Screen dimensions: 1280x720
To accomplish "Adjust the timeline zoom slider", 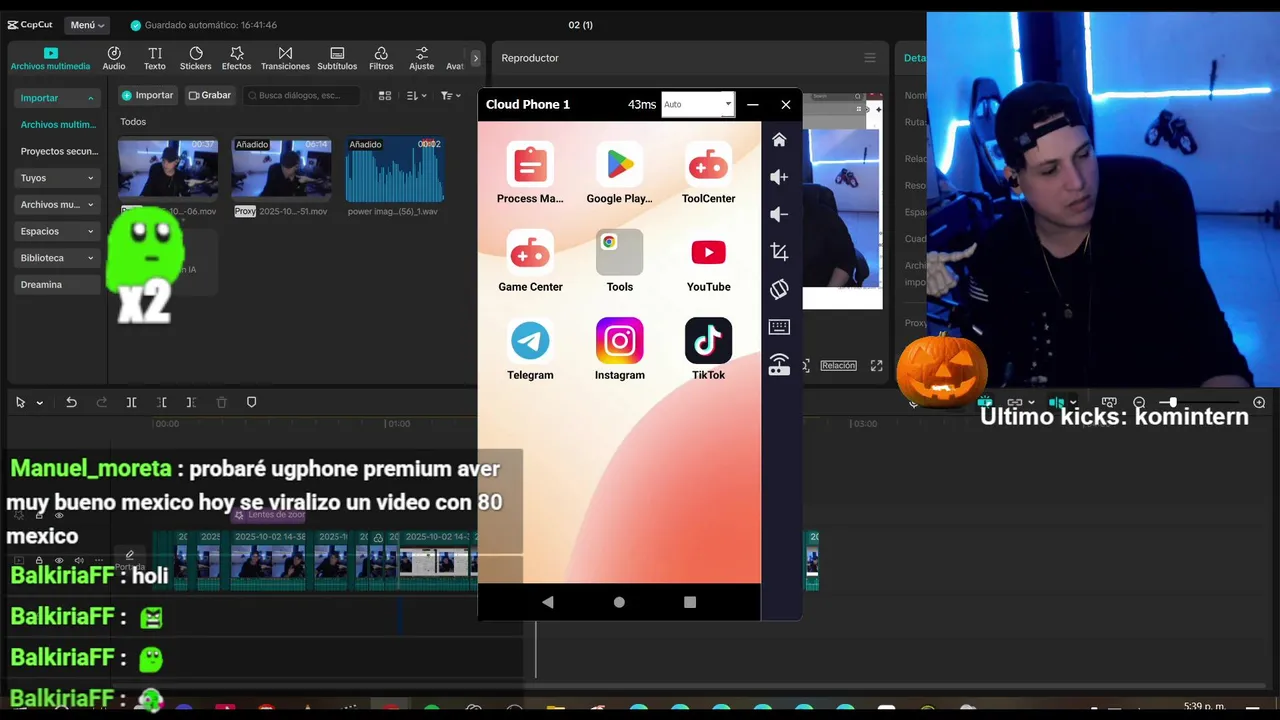I will click(1200, 402).
